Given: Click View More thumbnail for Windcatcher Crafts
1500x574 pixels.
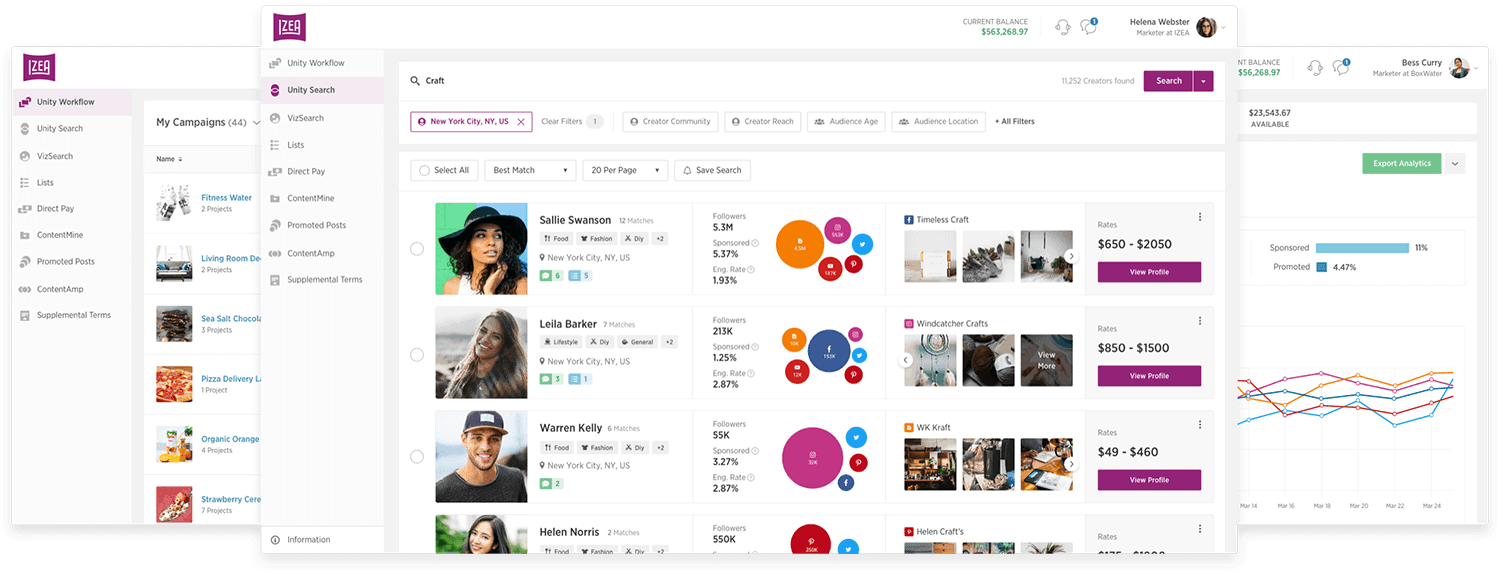Looking at the screenshot, I should 1046,360.
